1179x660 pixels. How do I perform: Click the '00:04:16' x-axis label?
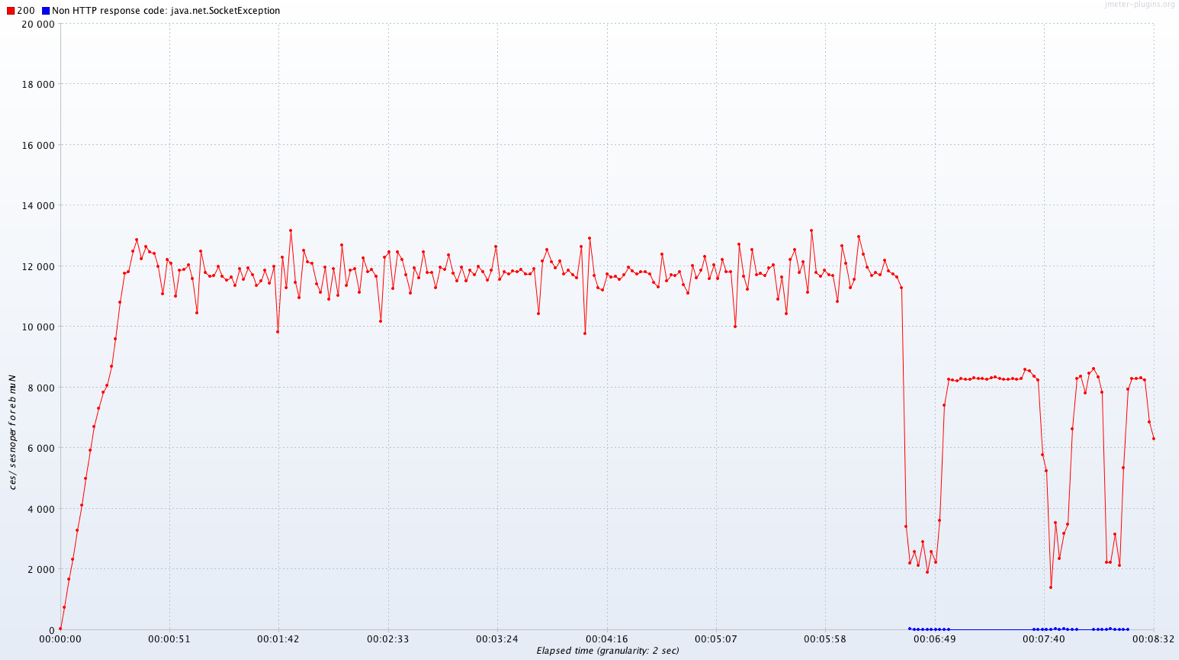coord(607,640)
